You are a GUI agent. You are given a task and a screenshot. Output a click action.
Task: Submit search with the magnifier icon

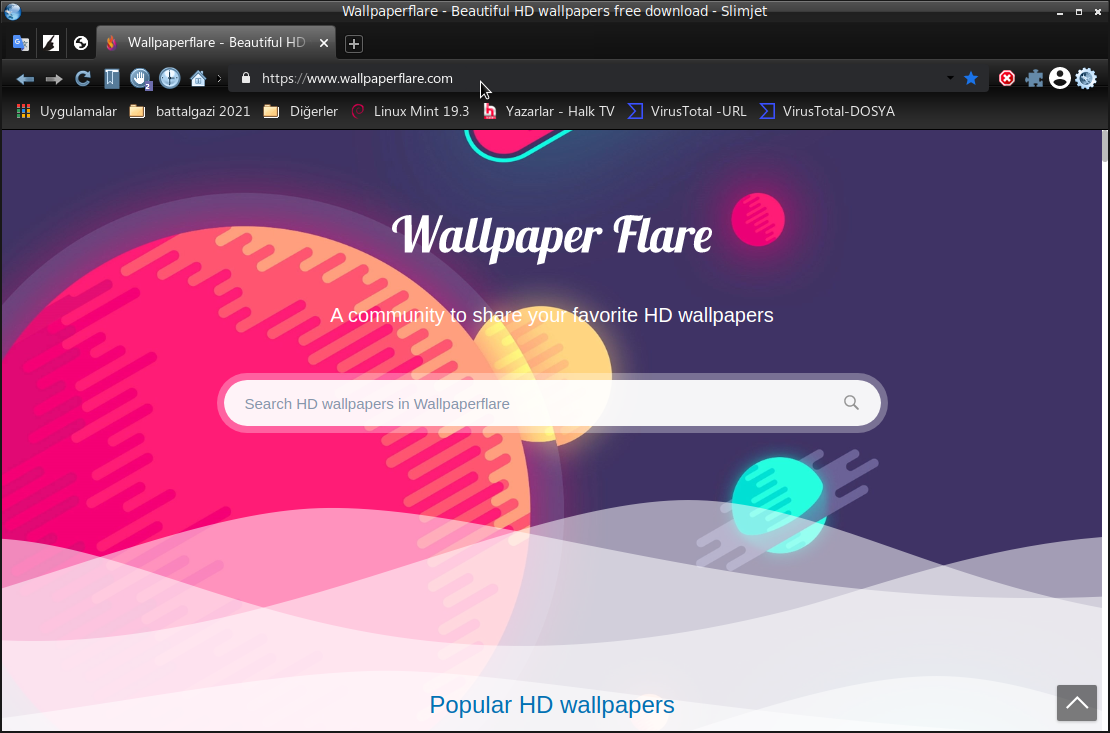coord(852,403)
